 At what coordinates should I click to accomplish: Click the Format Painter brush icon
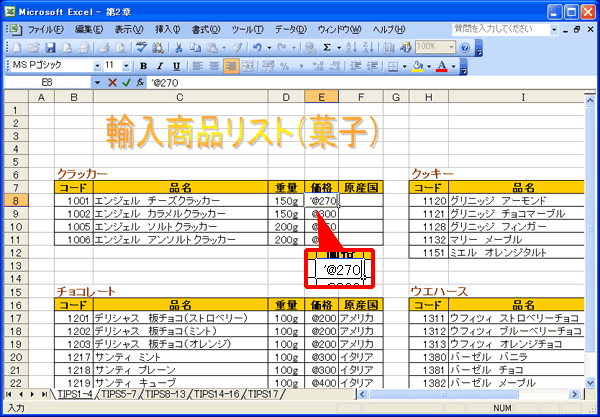click(237, 47)
